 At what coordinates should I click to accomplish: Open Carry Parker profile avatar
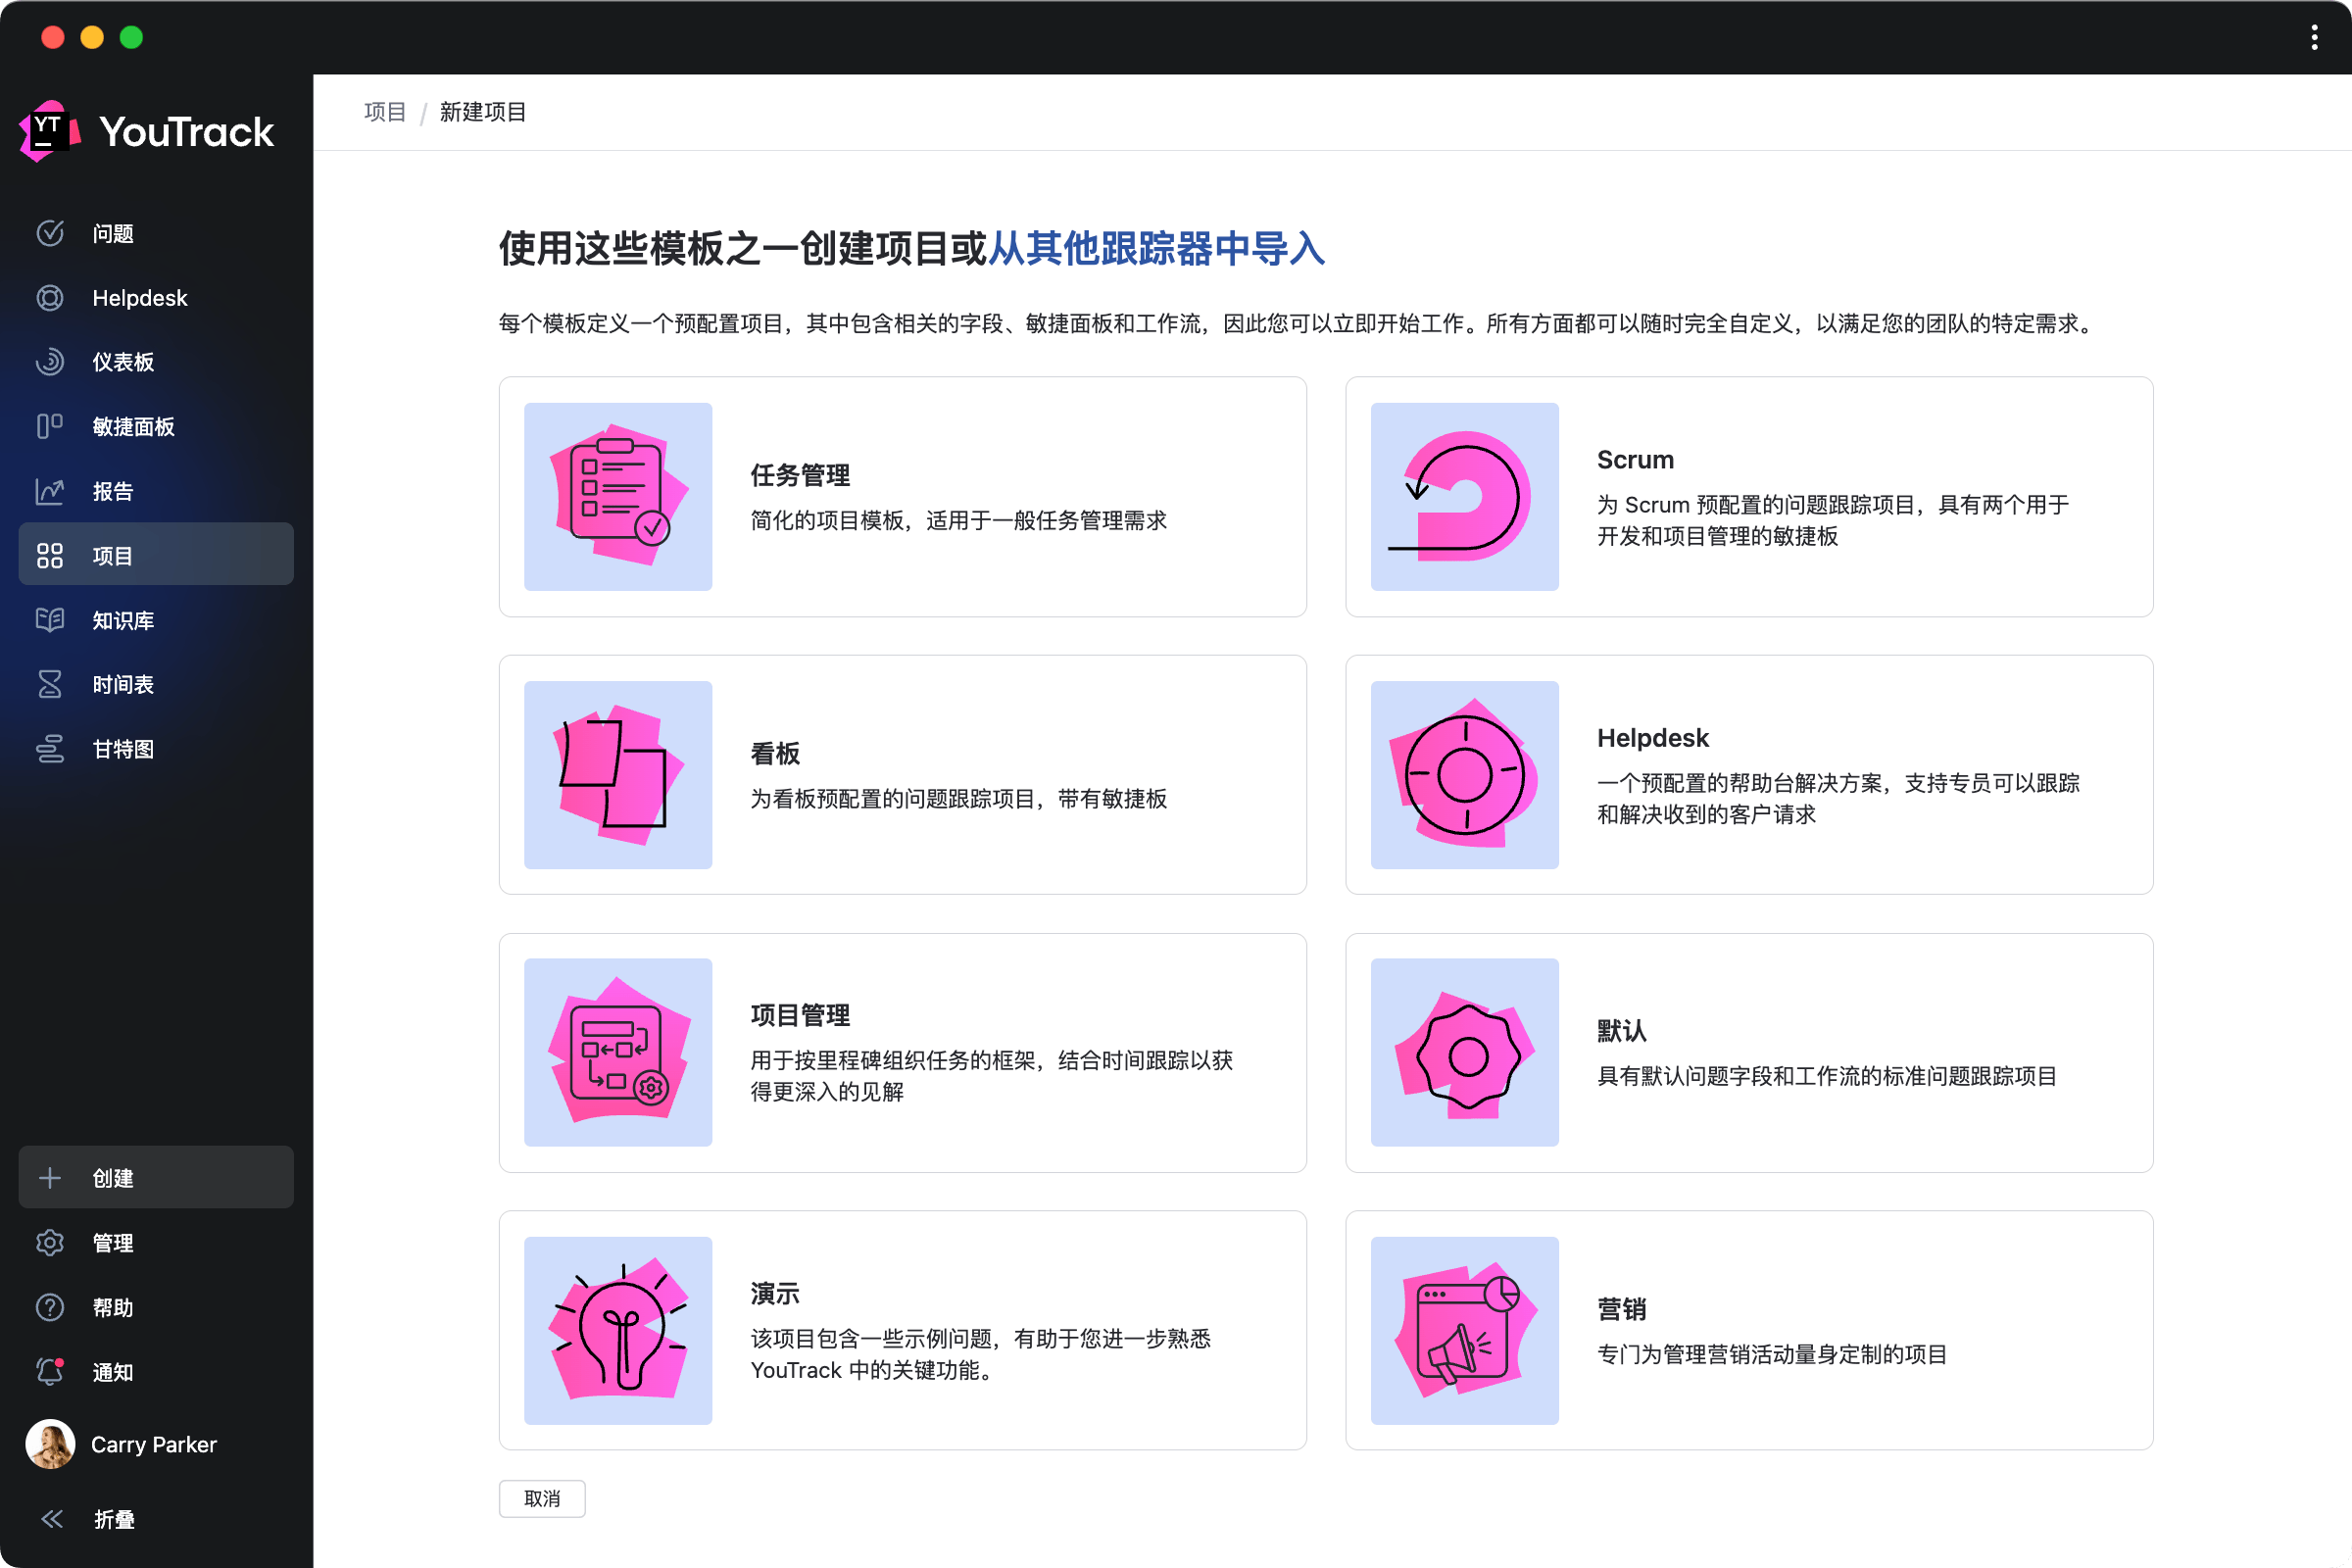tap(50, 1444)
